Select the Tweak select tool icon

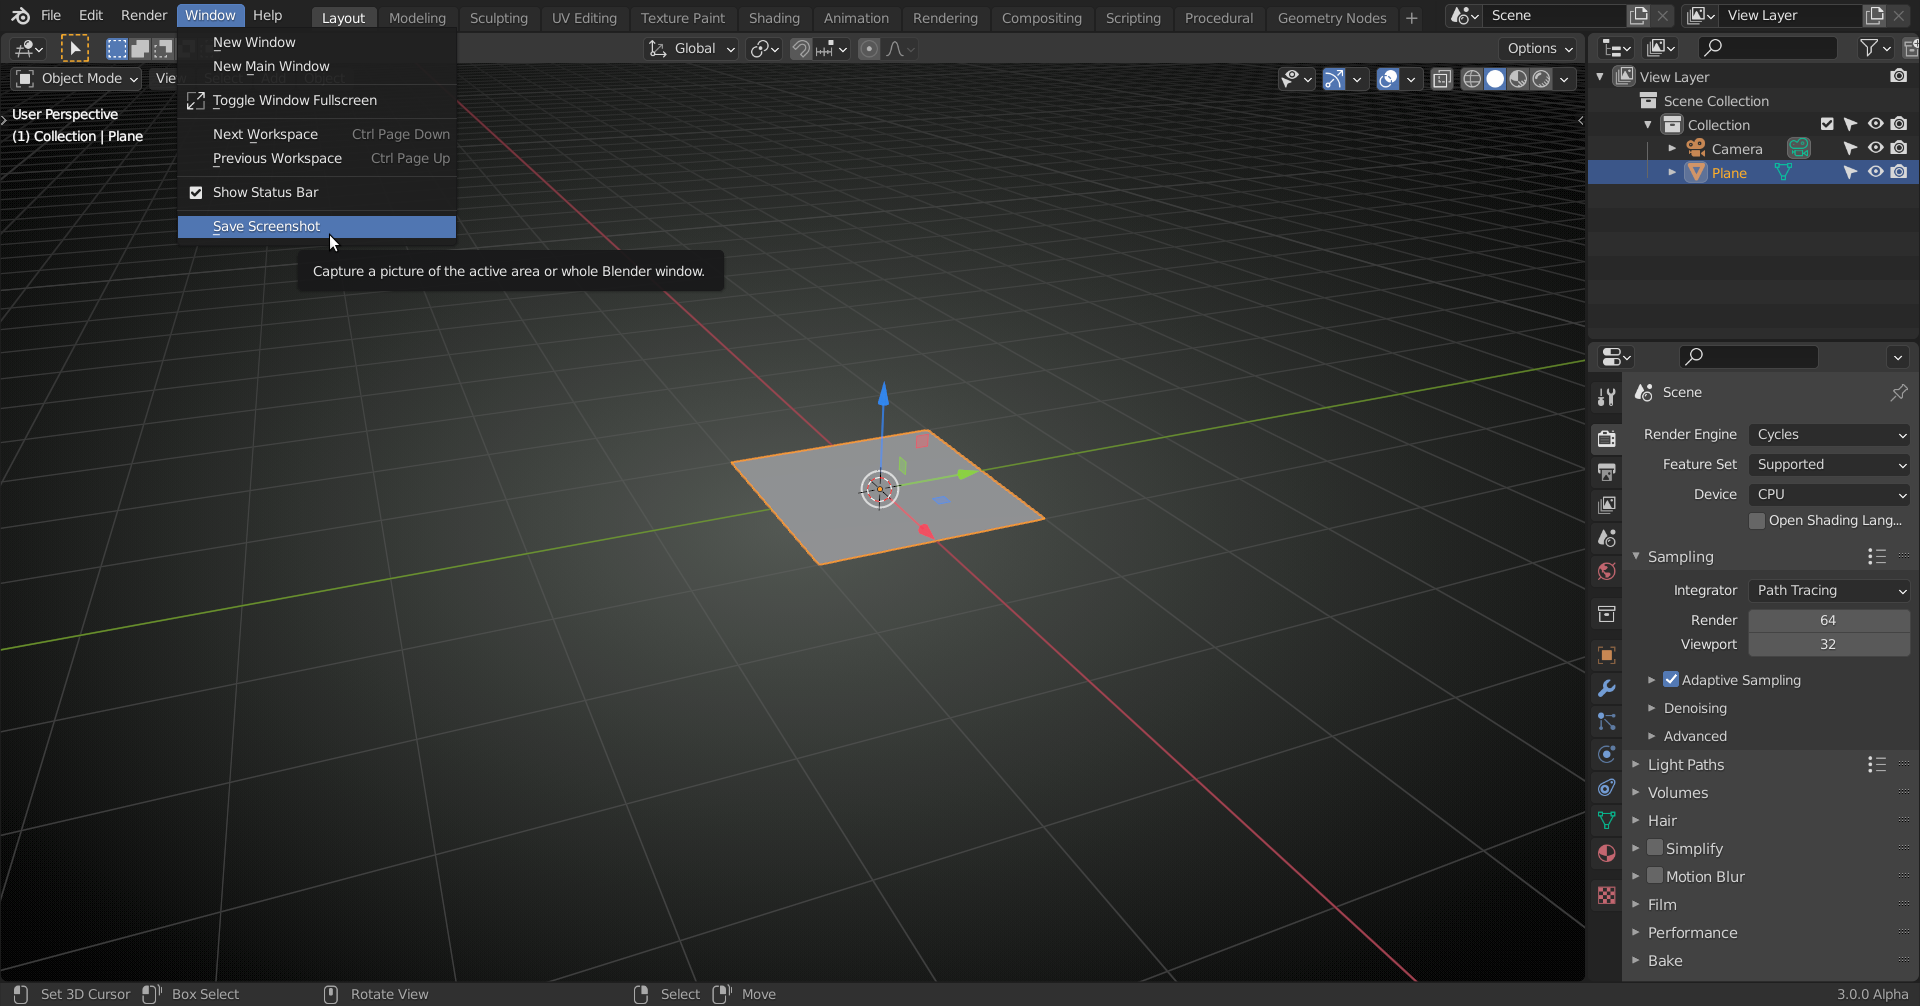[x=74, y=48]
